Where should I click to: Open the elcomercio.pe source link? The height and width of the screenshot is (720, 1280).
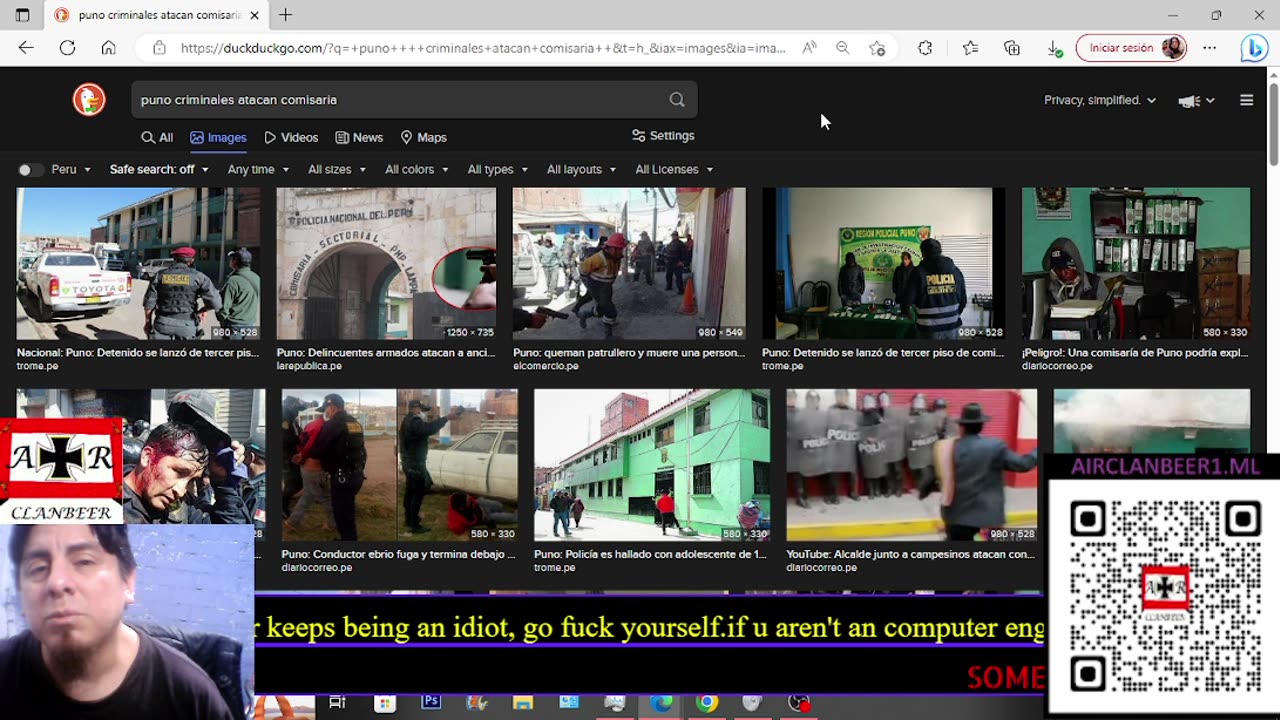[x=546, y=366]
